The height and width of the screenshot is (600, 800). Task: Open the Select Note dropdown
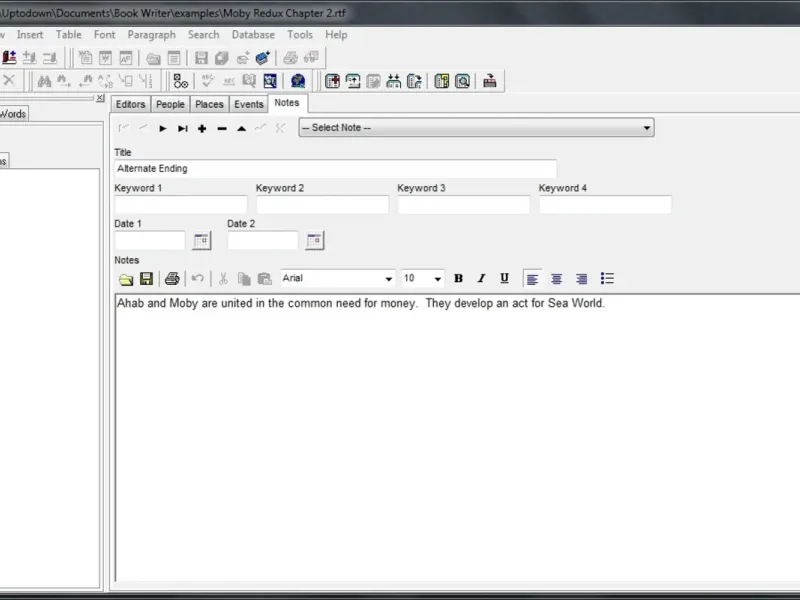click(646, 128)
